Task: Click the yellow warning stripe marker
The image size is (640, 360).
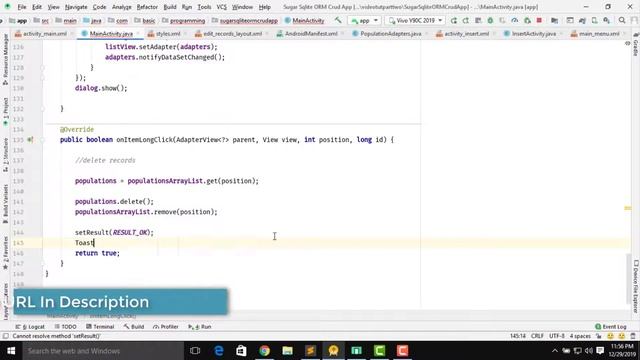Action: tap(628, 208)
